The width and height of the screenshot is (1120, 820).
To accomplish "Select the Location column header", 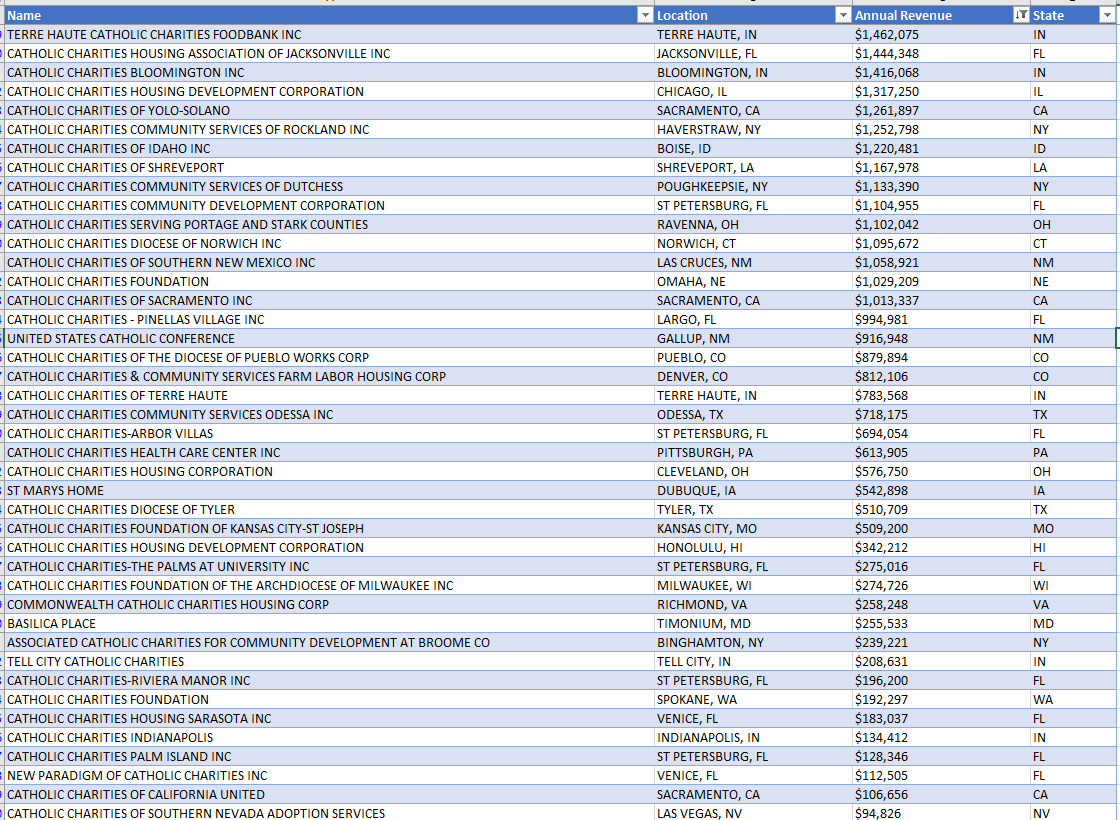I will point(753,16).
